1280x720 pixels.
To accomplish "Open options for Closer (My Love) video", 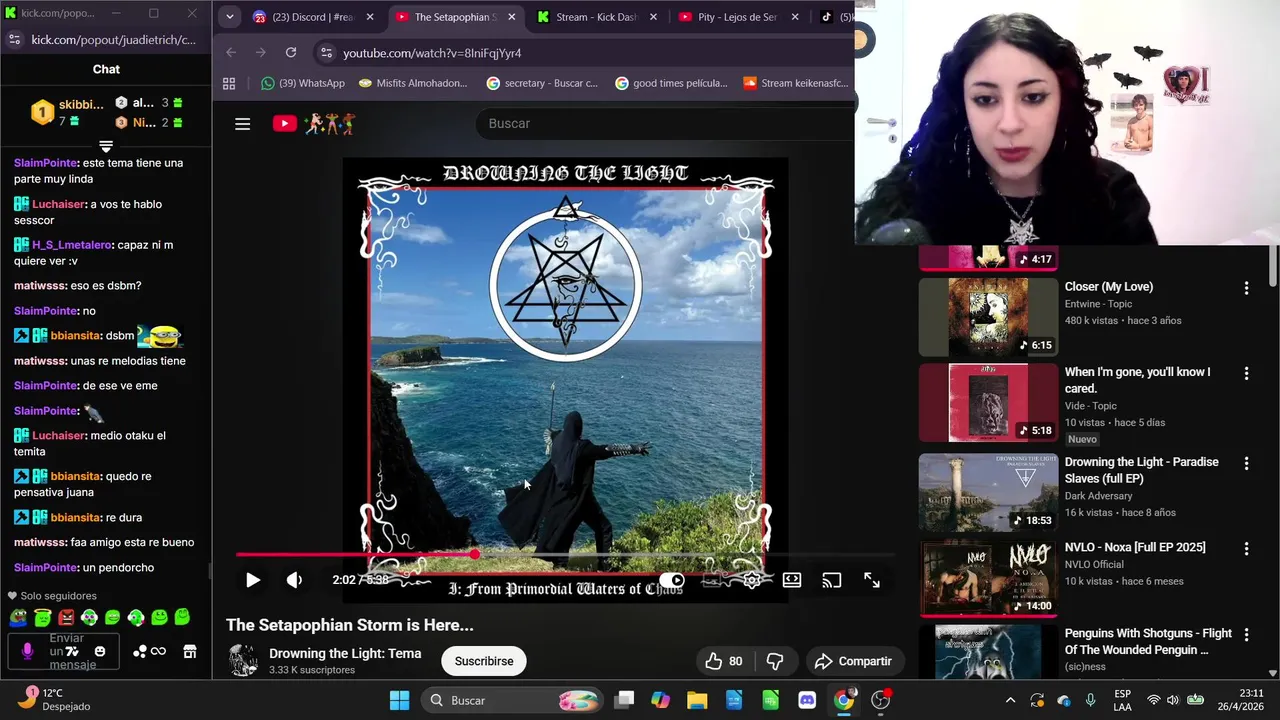I will [x=1246, y=288].
